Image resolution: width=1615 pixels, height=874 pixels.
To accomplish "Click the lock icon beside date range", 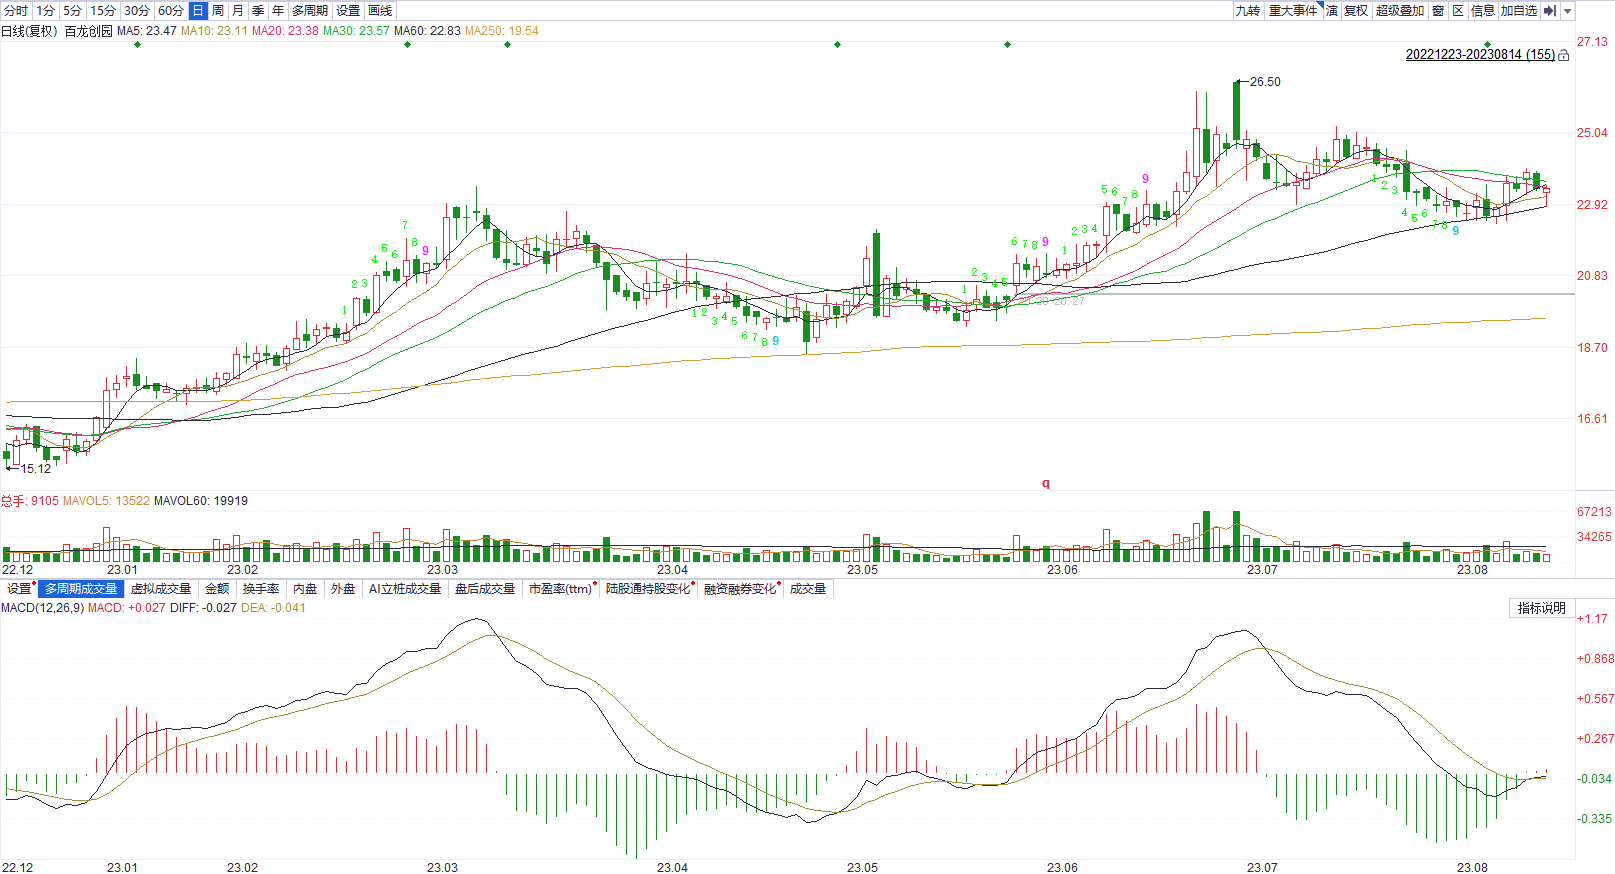I will coord(1564,56).
